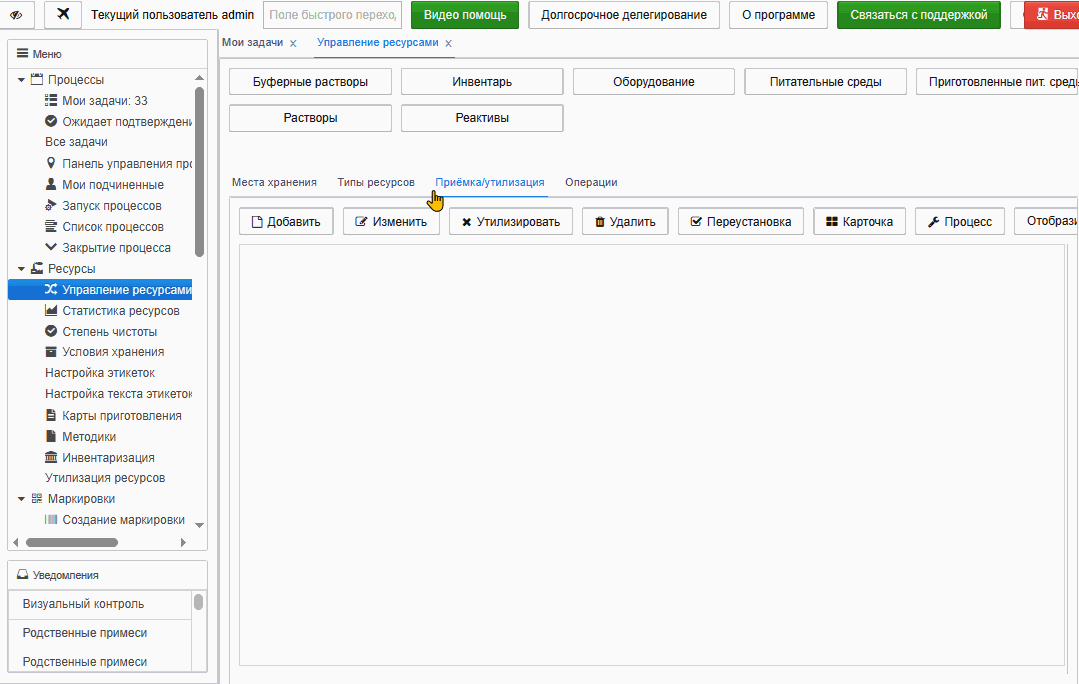Screen dimensions: 1079x684
Task: Open Настройка этикеток menu item
Action: pos(100,373)
